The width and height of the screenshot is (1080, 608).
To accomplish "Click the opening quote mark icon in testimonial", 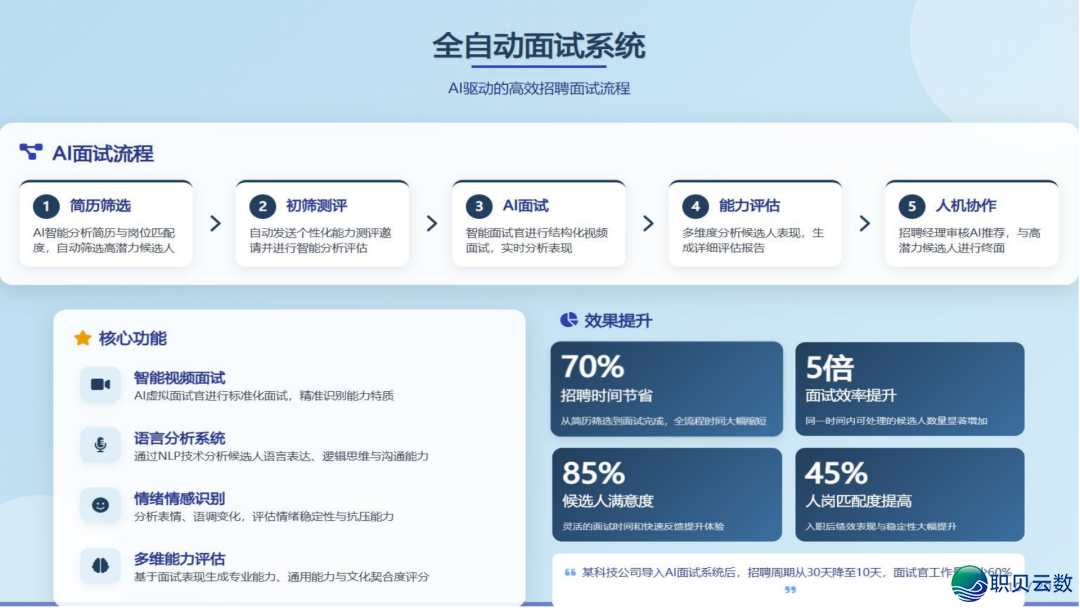I will (570, 572).
